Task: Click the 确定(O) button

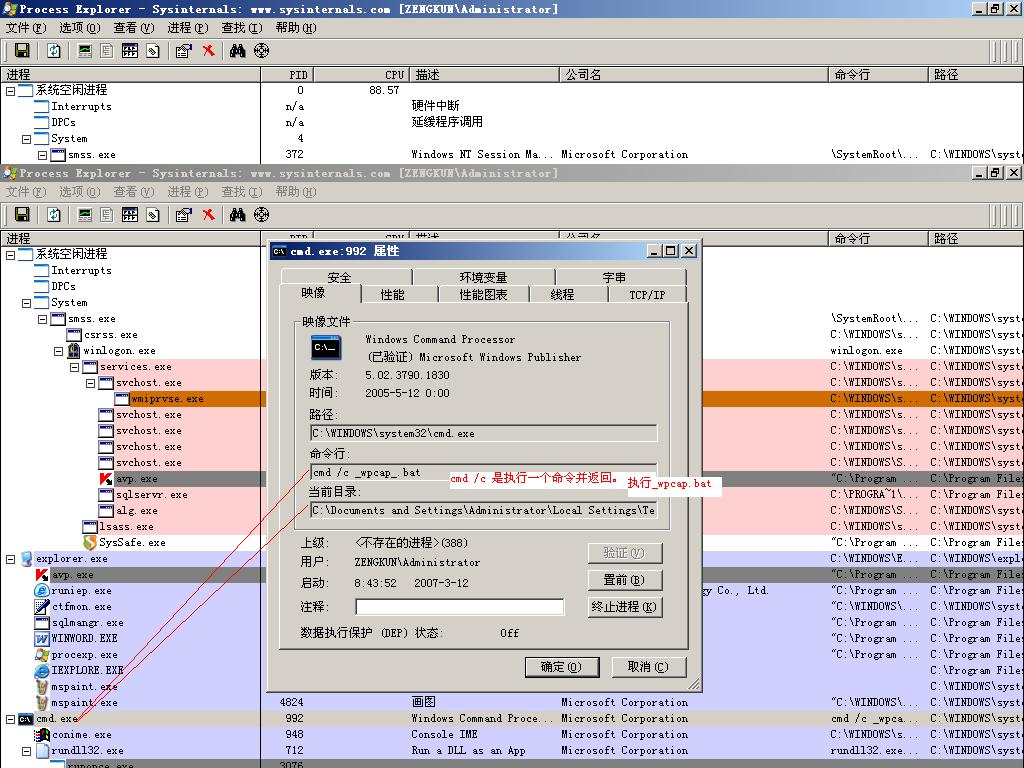Action: [x=560, y=667]
